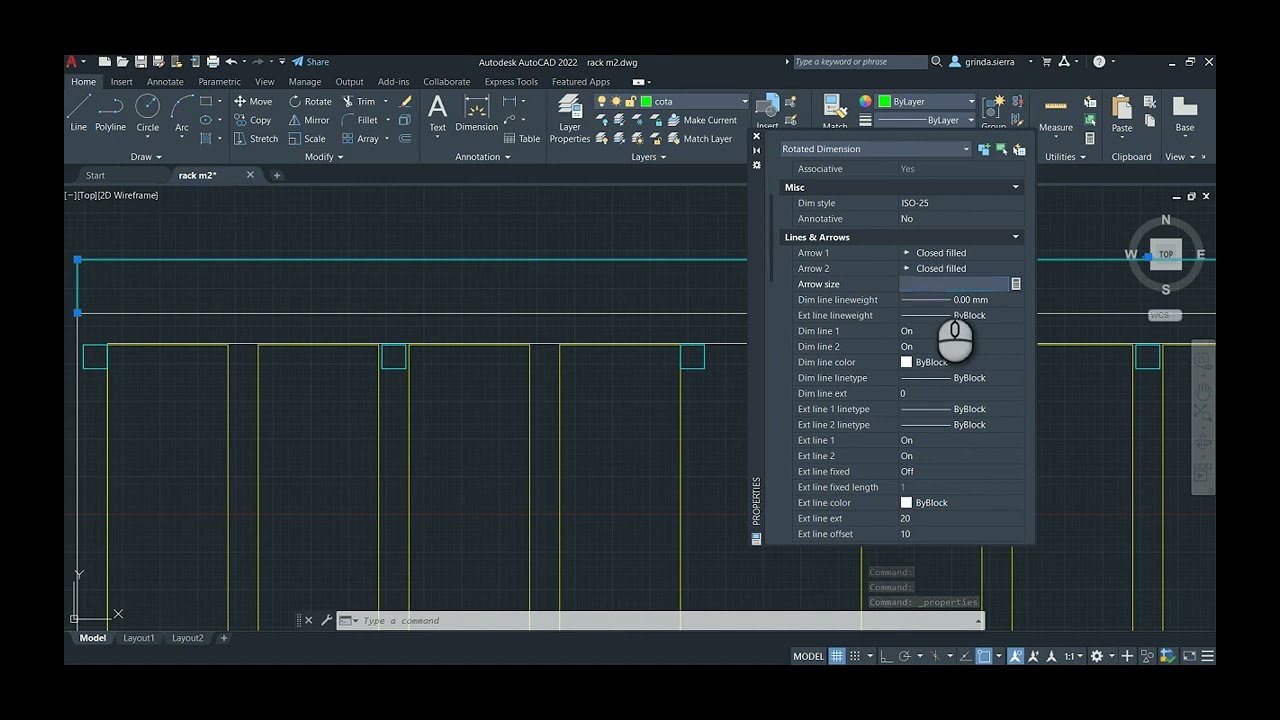Viewport: 1280px width, 720px height.
Task: Click the Quick Select icon in Properties palette
Action: [1020, 149]
